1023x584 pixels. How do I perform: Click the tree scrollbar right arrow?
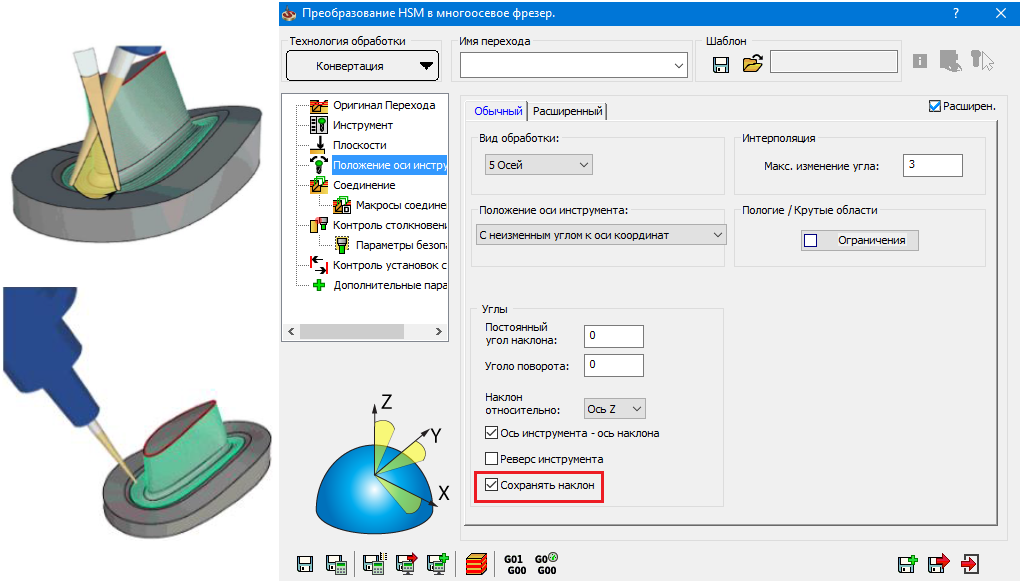point(438,331)
